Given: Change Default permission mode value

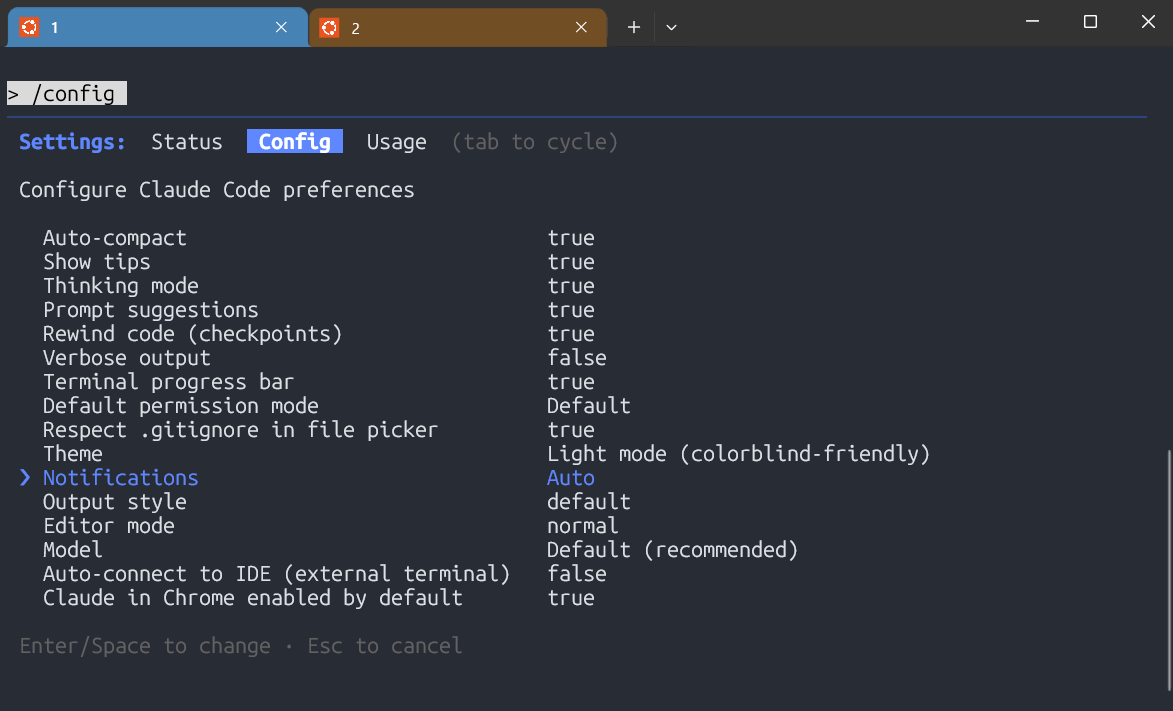Looking at the screenshot, I should (589, 406).
